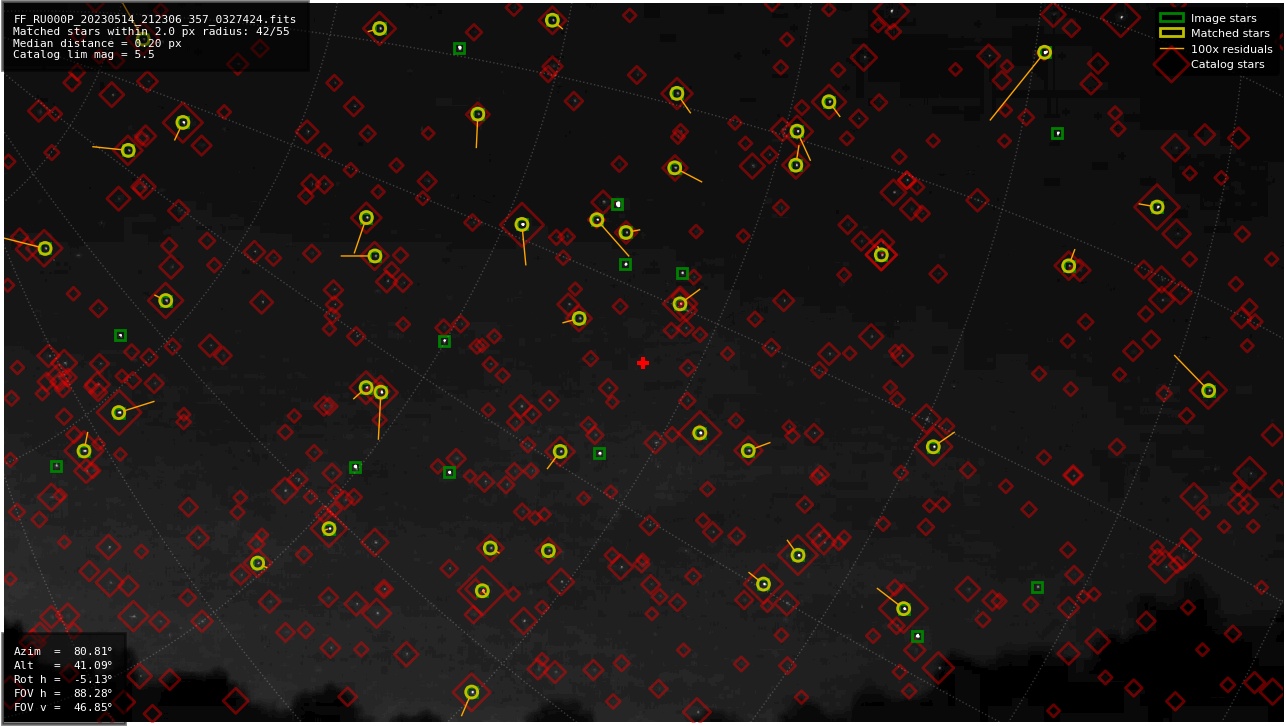Click the 'Catalog lim mag = 5.5' text
Screen dimensions: 1286x726
coord(84,55)
